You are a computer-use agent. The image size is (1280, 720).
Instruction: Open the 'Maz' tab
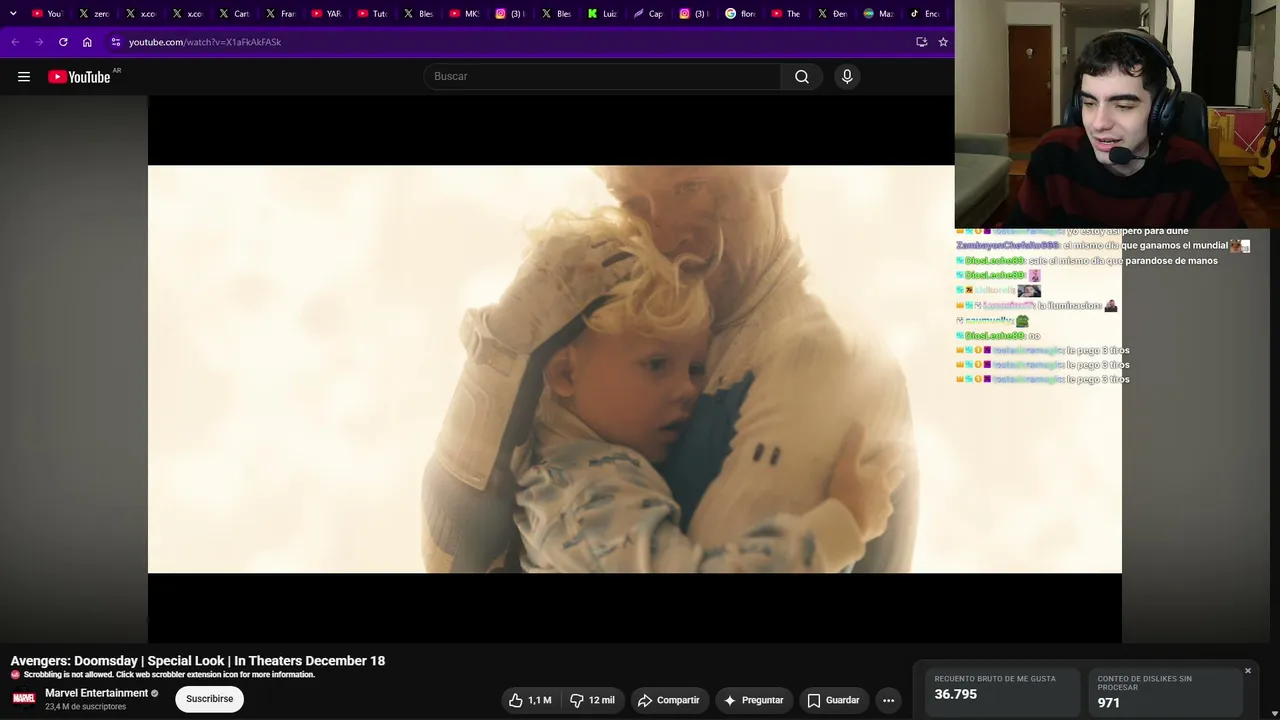click(x=878, y=14)
